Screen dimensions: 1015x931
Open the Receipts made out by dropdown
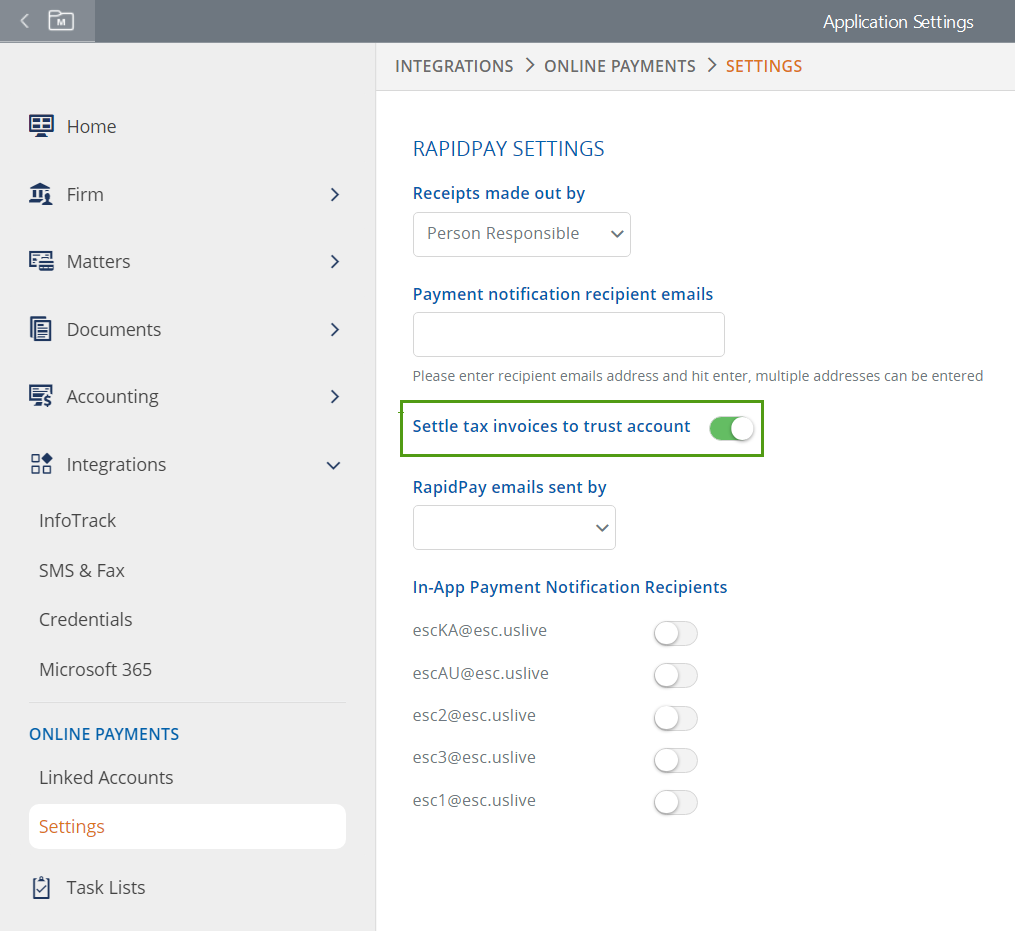point(521,234)
